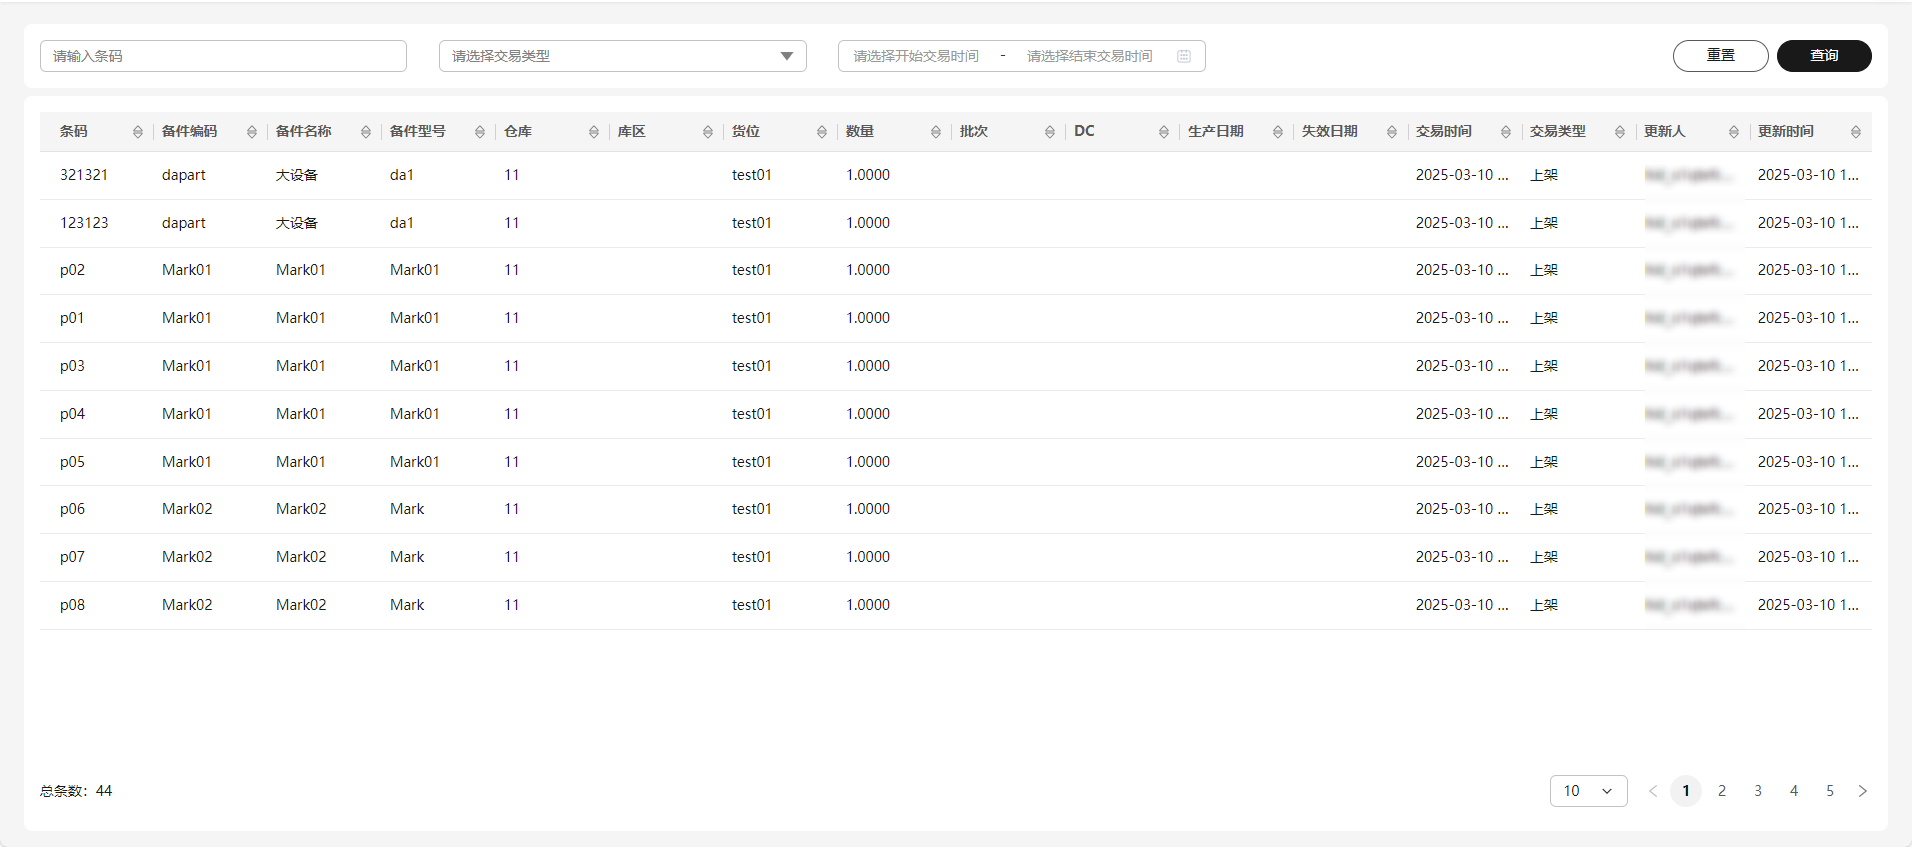Open page size dropdown showing 10
Image resolution: width=1912 pixels, height=847 pixels.
click(x=1589, y=791)
